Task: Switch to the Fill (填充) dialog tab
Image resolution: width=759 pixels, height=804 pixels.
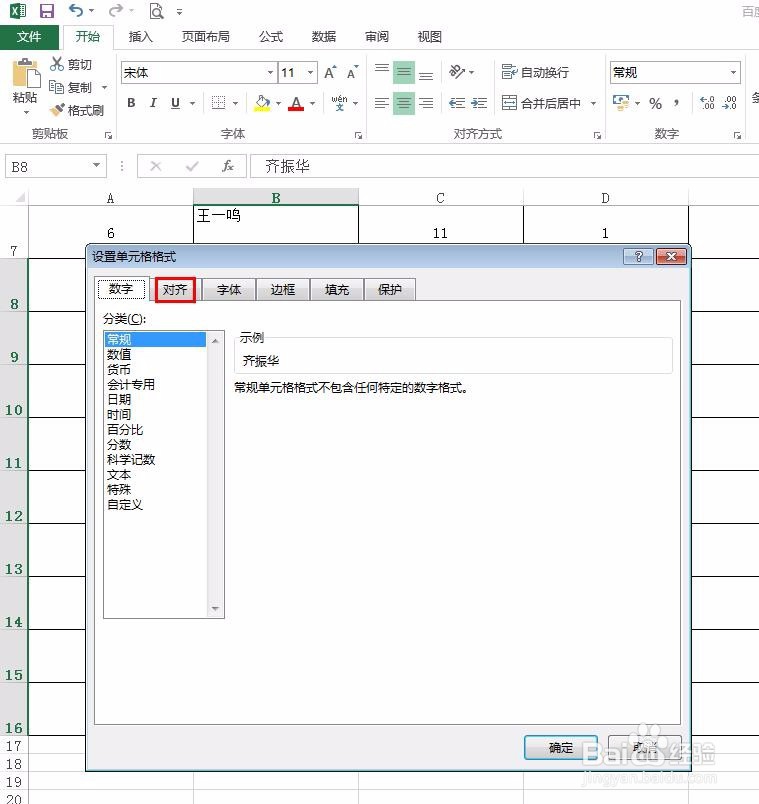Action: 336,290
